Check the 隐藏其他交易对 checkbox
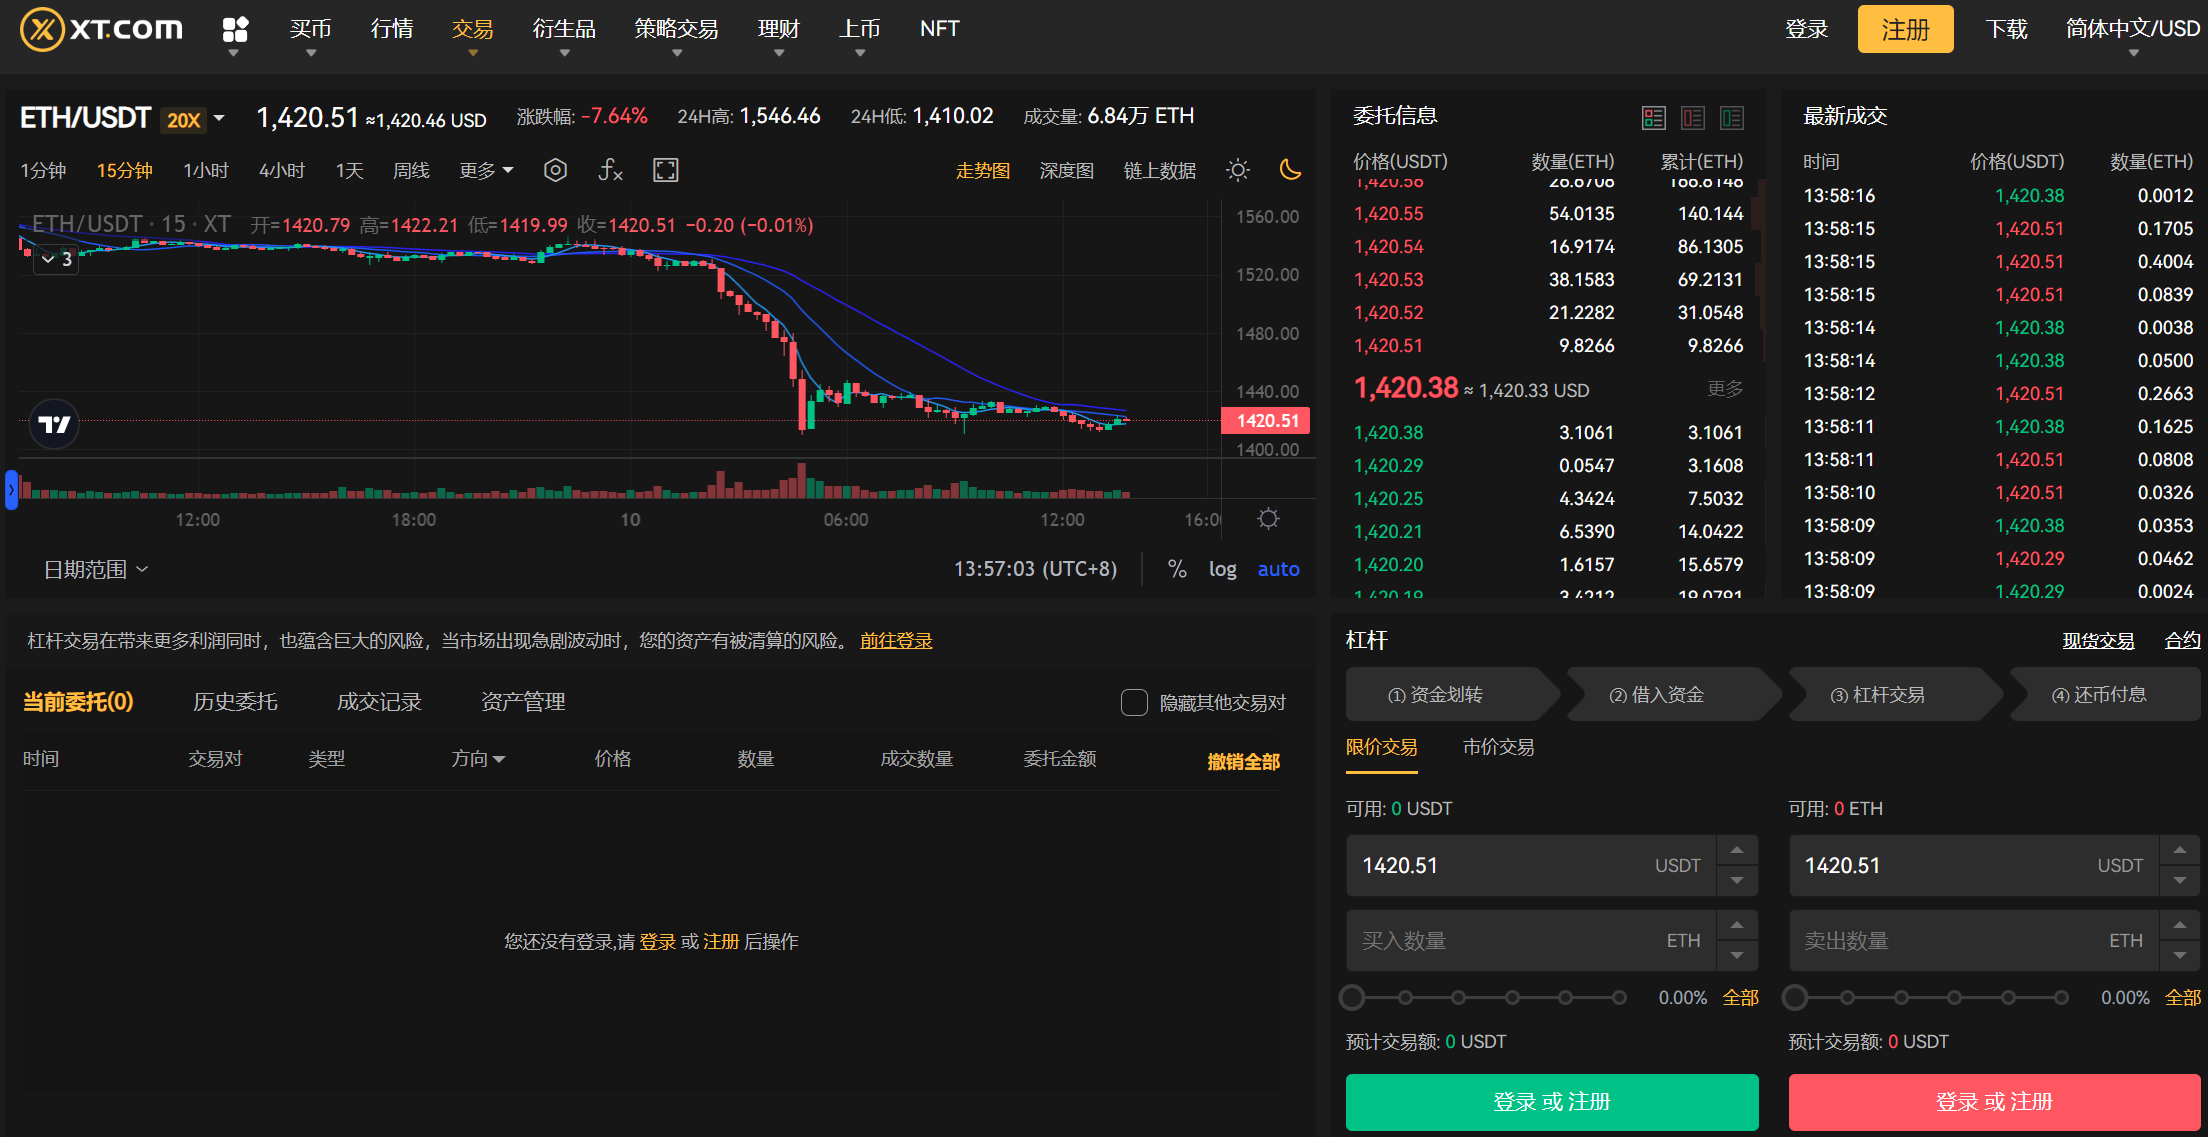This screenshot has width=2208, height=1137. point(1134,703)
